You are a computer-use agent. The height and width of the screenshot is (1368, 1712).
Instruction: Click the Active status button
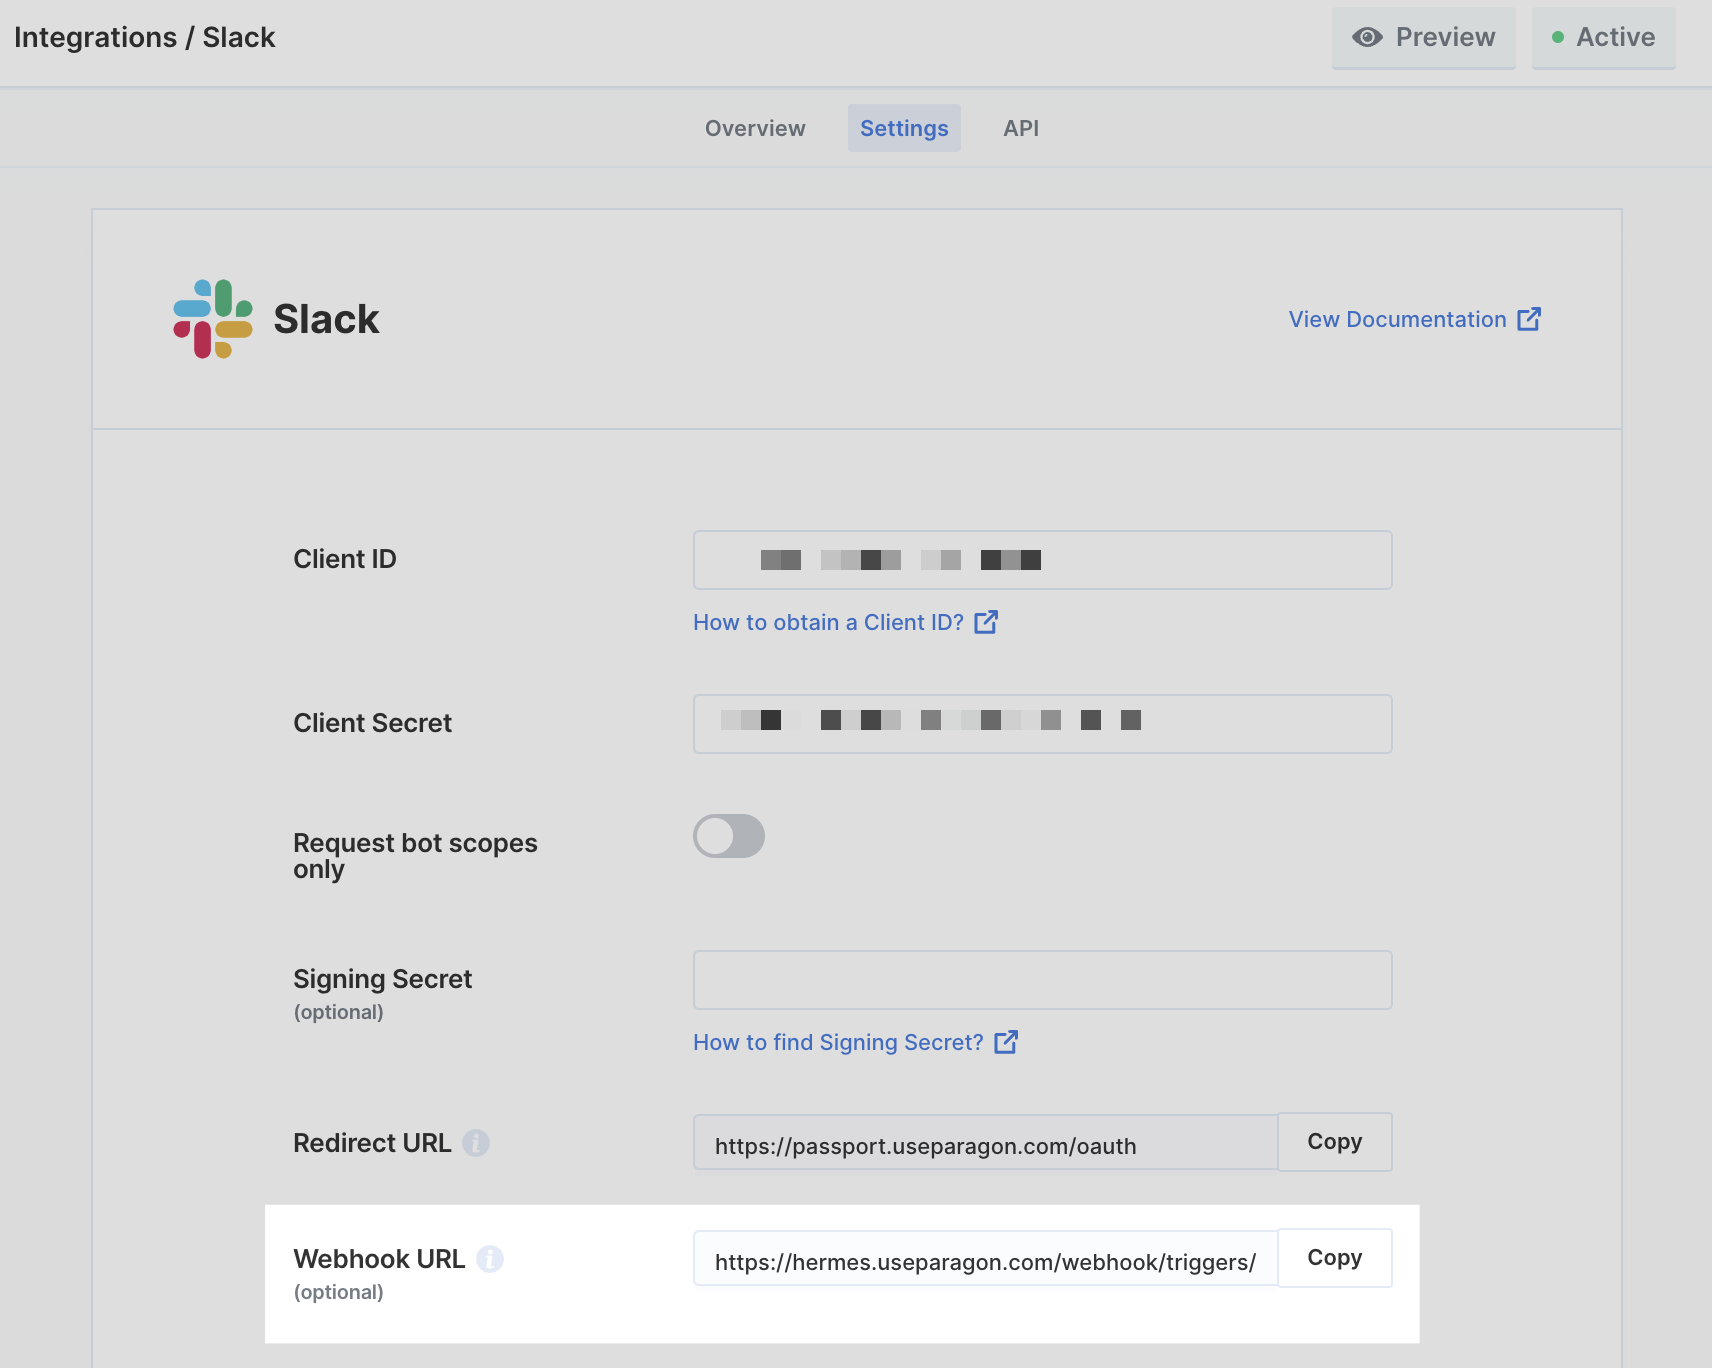click(x=1604, y=38)
